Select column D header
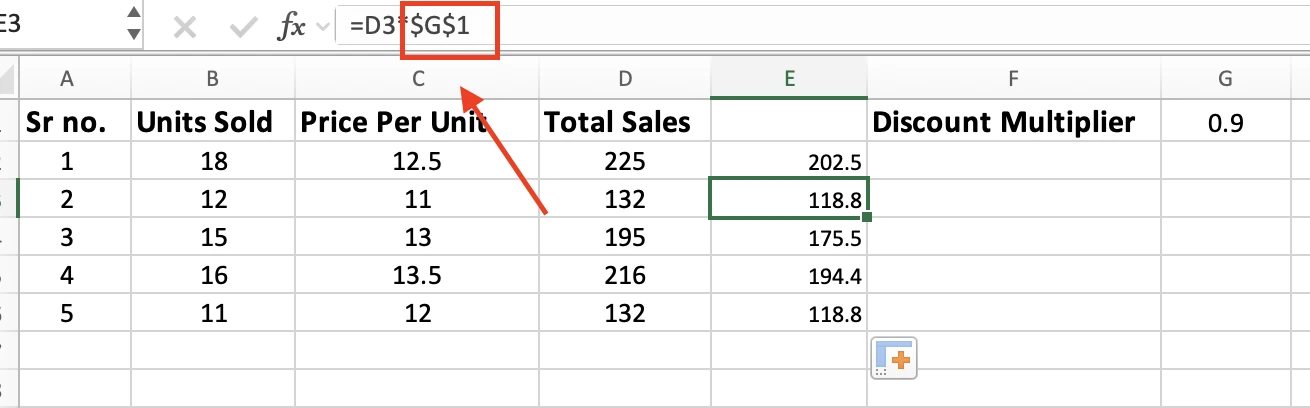 click(625, 79)
